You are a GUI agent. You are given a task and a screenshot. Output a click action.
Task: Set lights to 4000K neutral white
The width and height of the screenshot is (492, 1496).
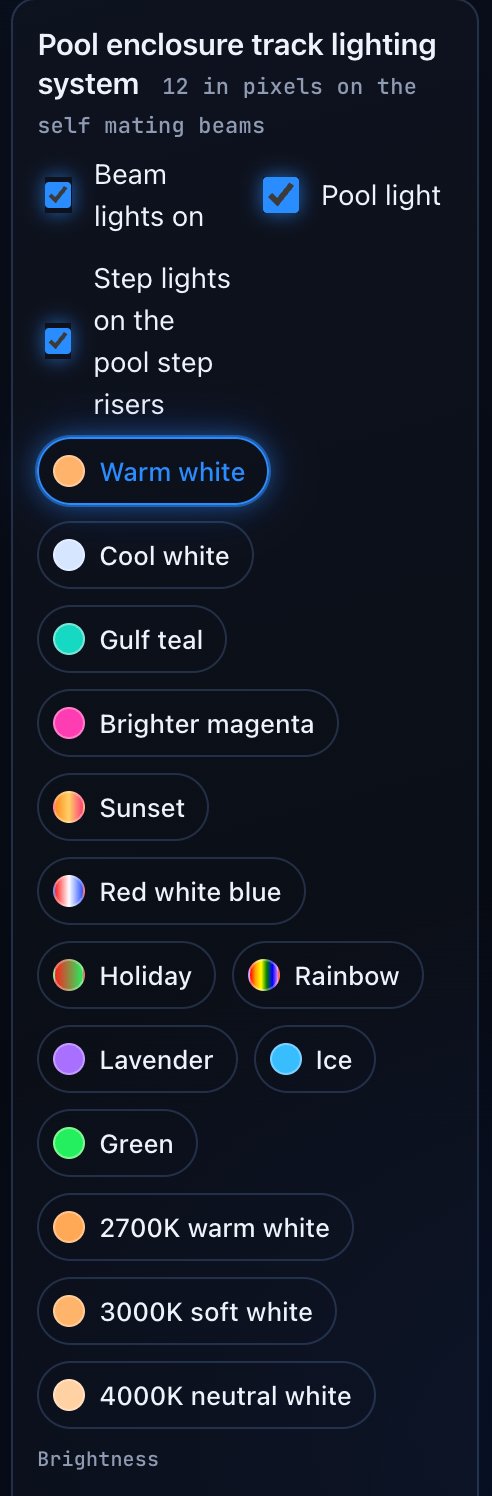click(x=206, y=1396)
